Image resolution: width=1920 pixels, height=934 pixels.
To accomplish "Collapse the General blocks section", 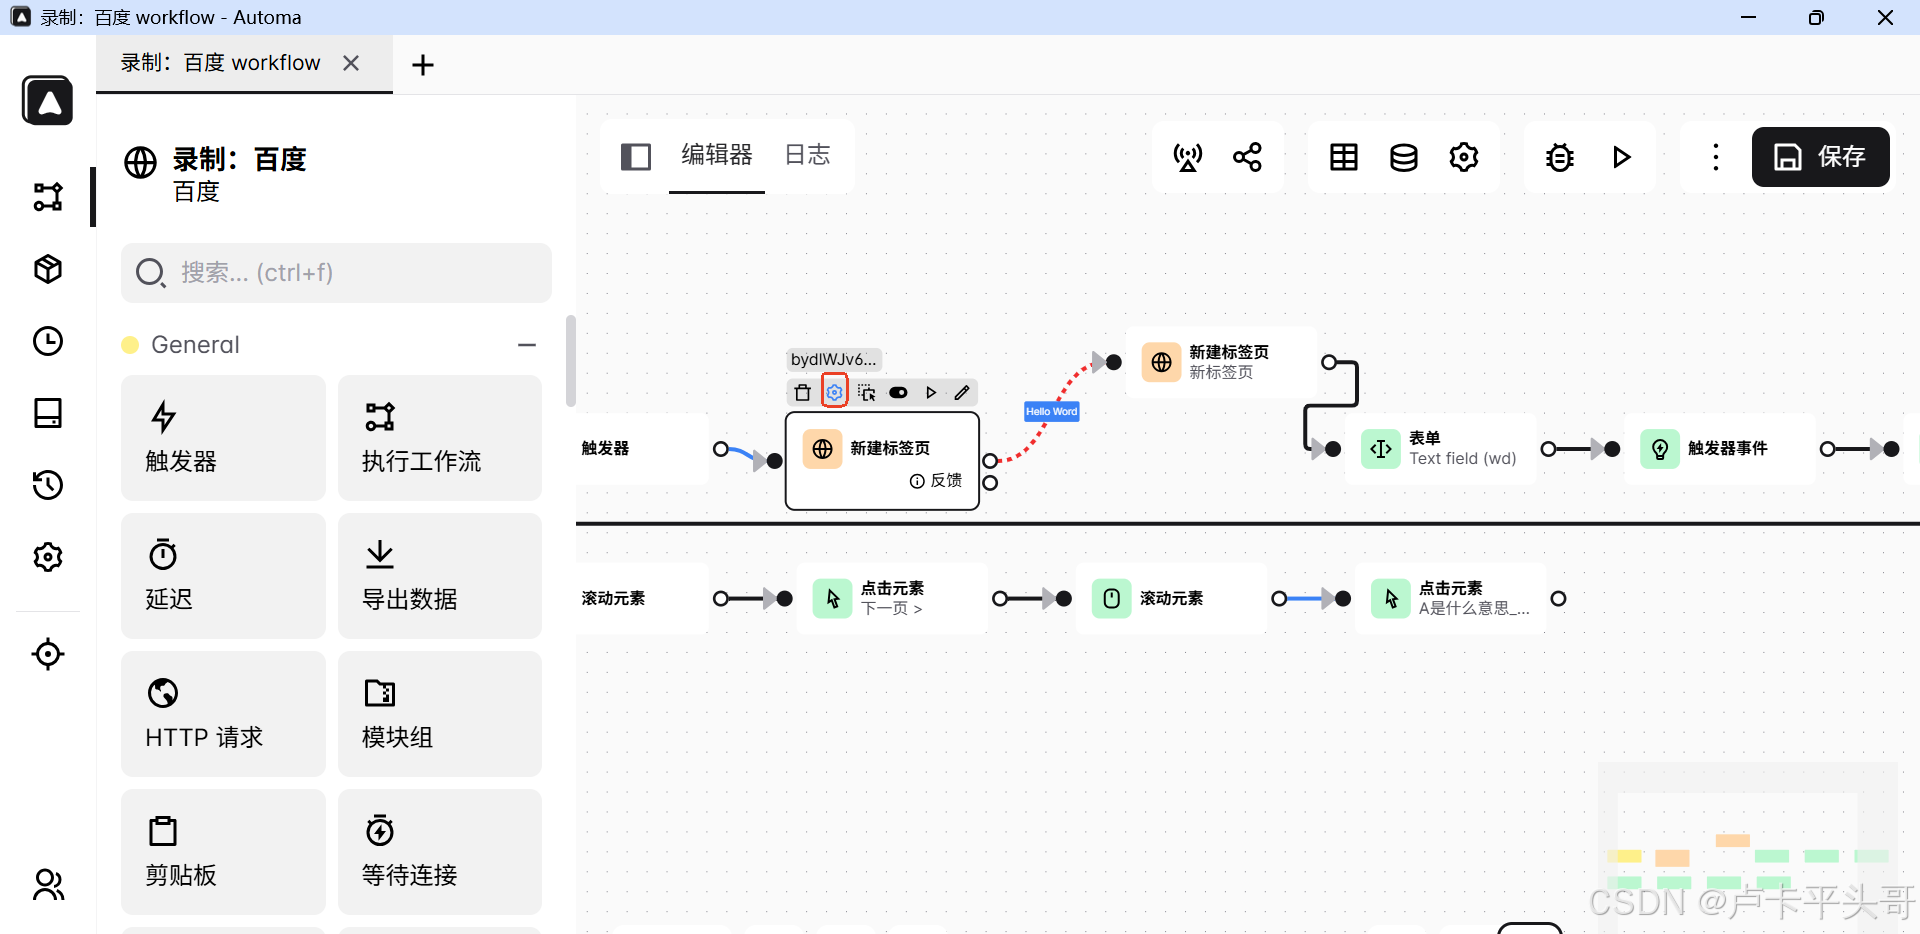I will coord(527,345).
